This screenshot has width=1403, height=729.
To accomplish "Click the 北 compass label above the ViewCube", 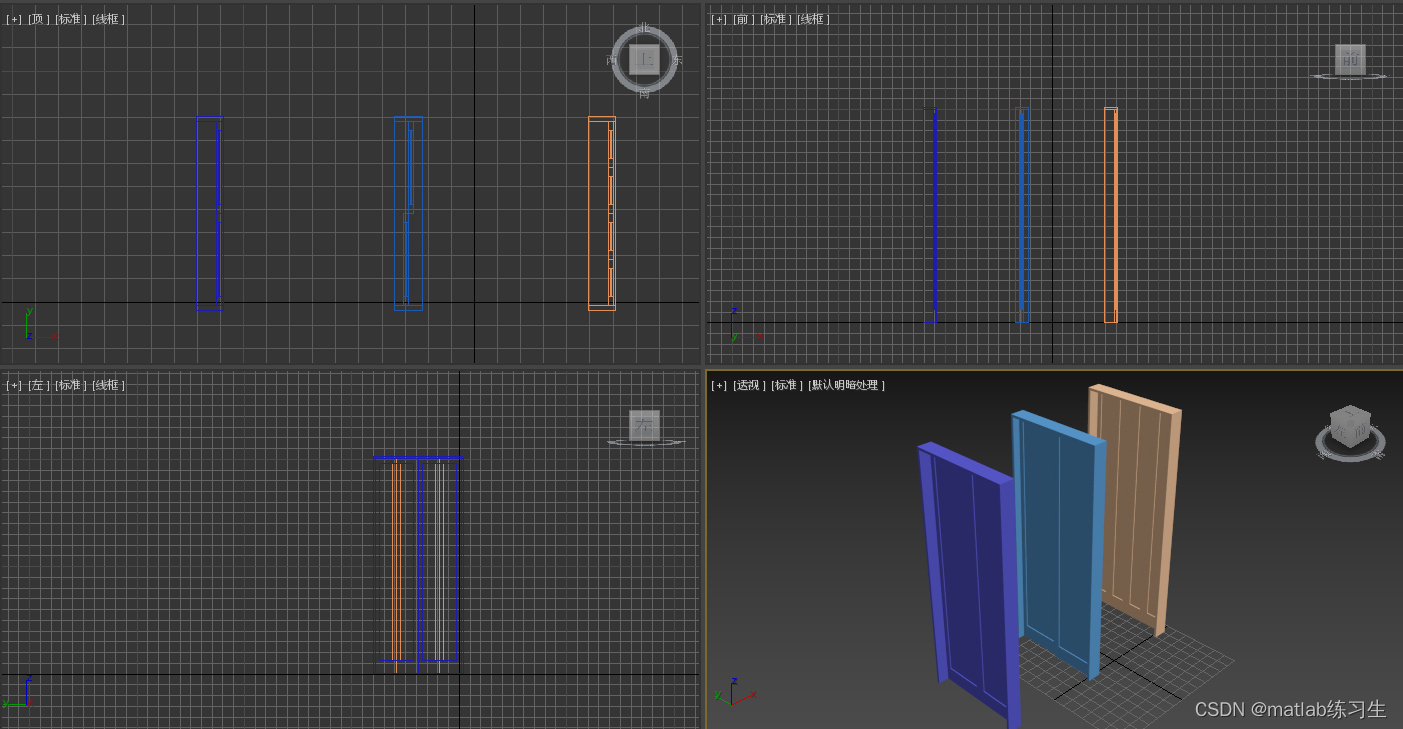I will [x=643, y=28].
